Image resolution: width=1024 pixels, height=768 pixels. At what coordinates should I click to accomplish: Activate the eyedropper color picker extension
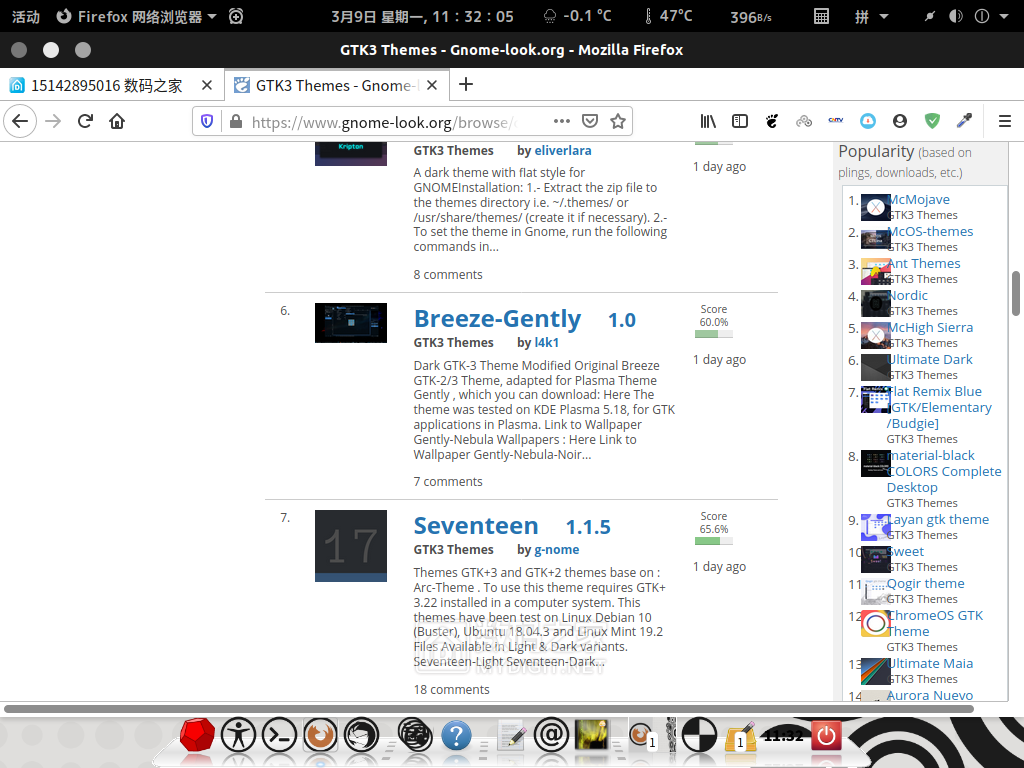[x=964, y=121]
